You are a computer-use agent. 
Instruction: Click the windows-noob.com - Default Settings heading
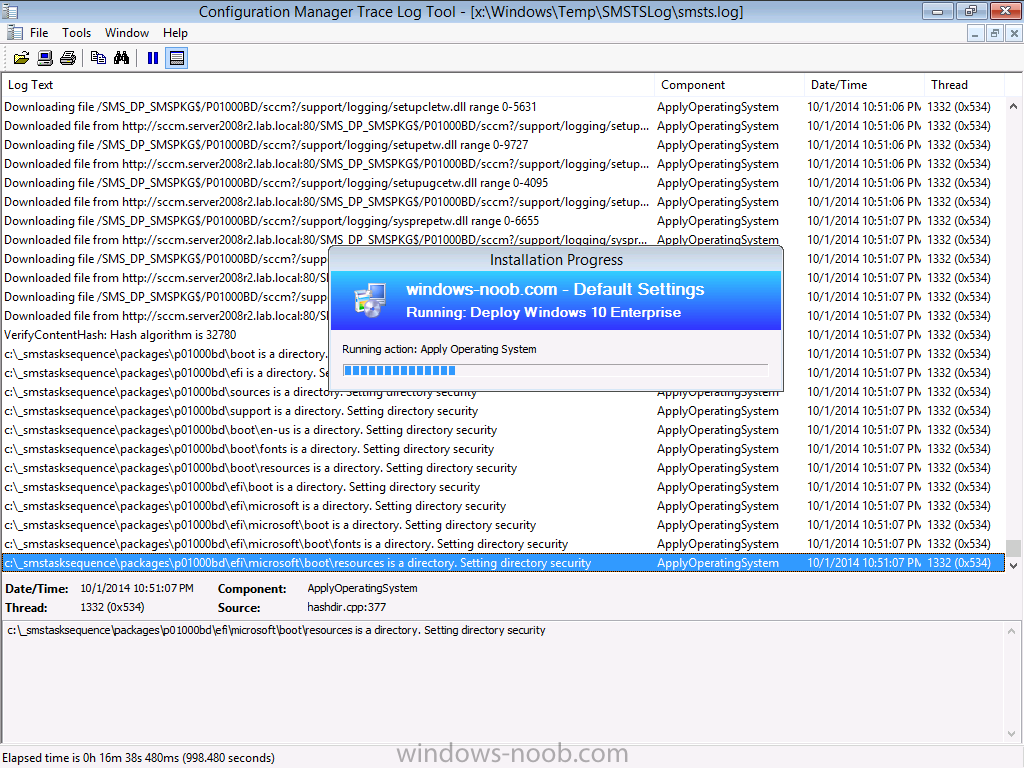click(555, 289)
